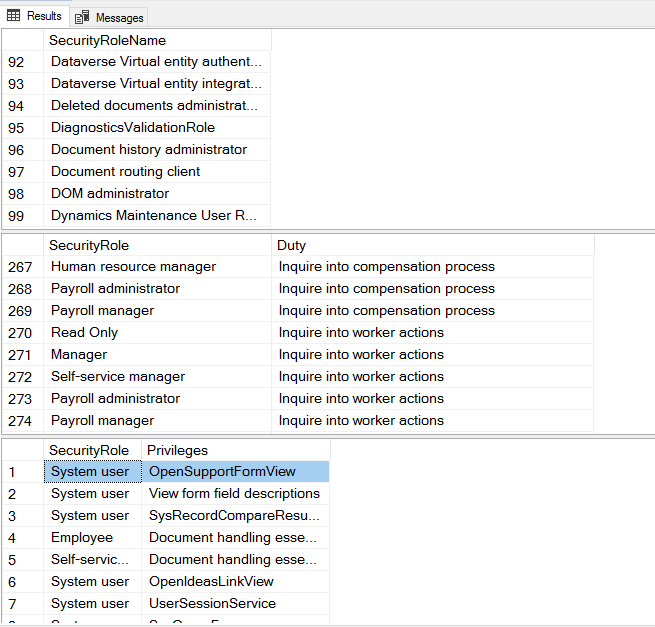Click the Privileges column header
The height and width of the screenshot is (627, 655).
tap(235, 450)
